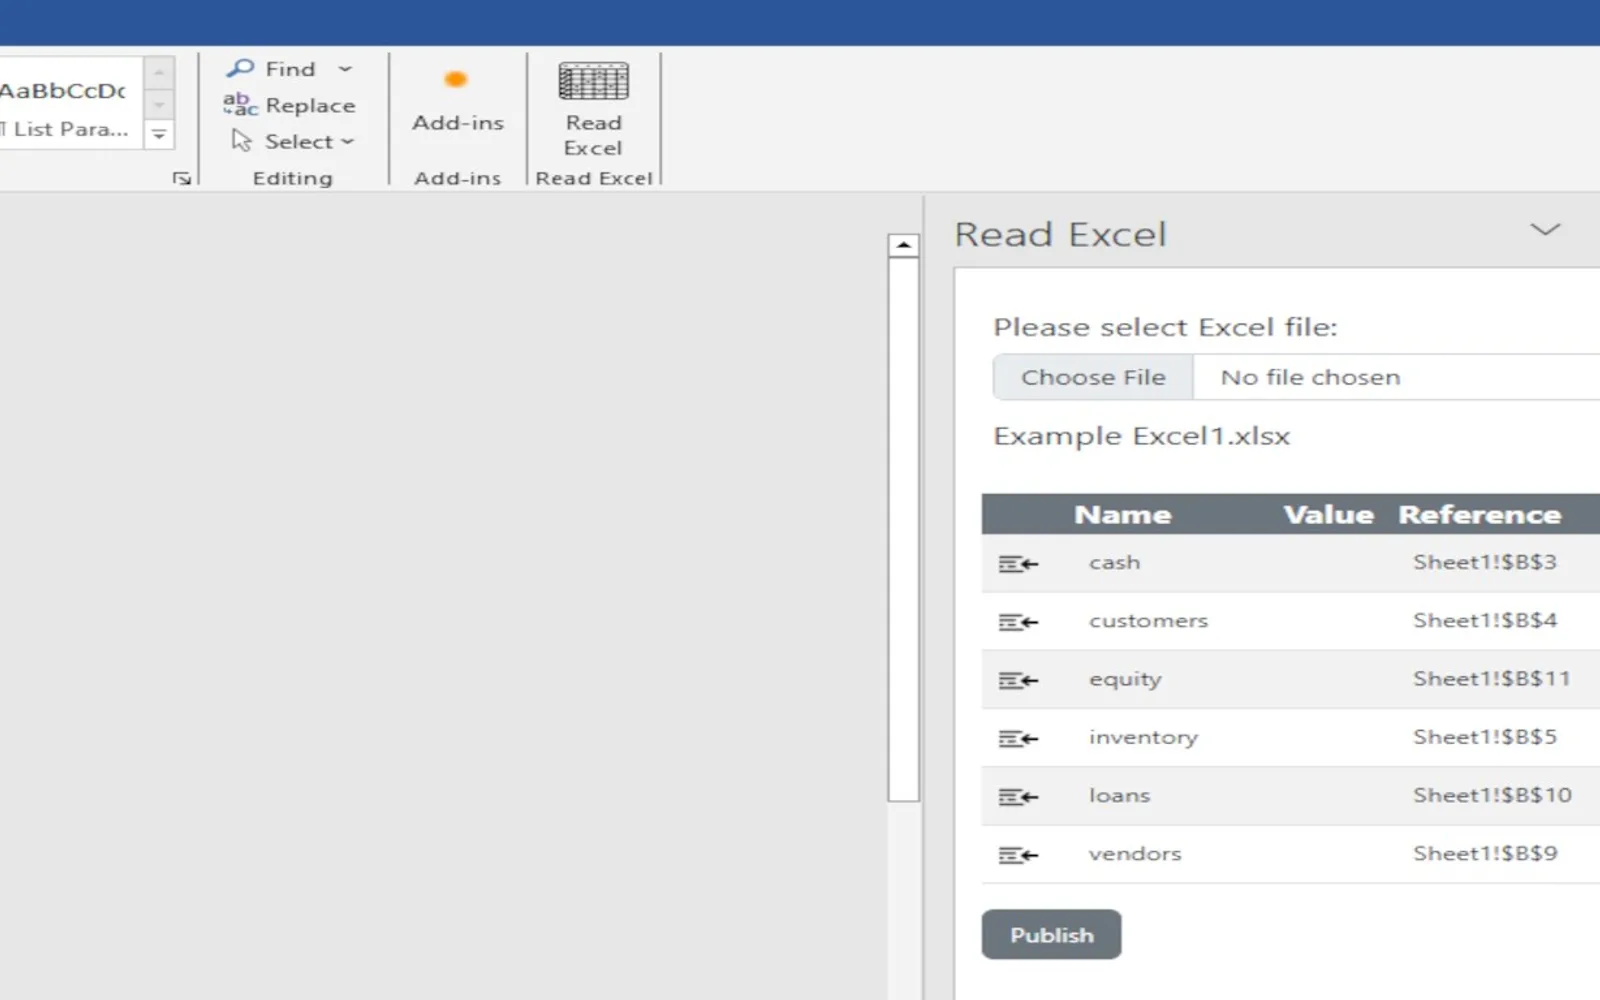The image size is (1600, 1000).
Task: Click the Reference column header
Action: point(1479,514)
